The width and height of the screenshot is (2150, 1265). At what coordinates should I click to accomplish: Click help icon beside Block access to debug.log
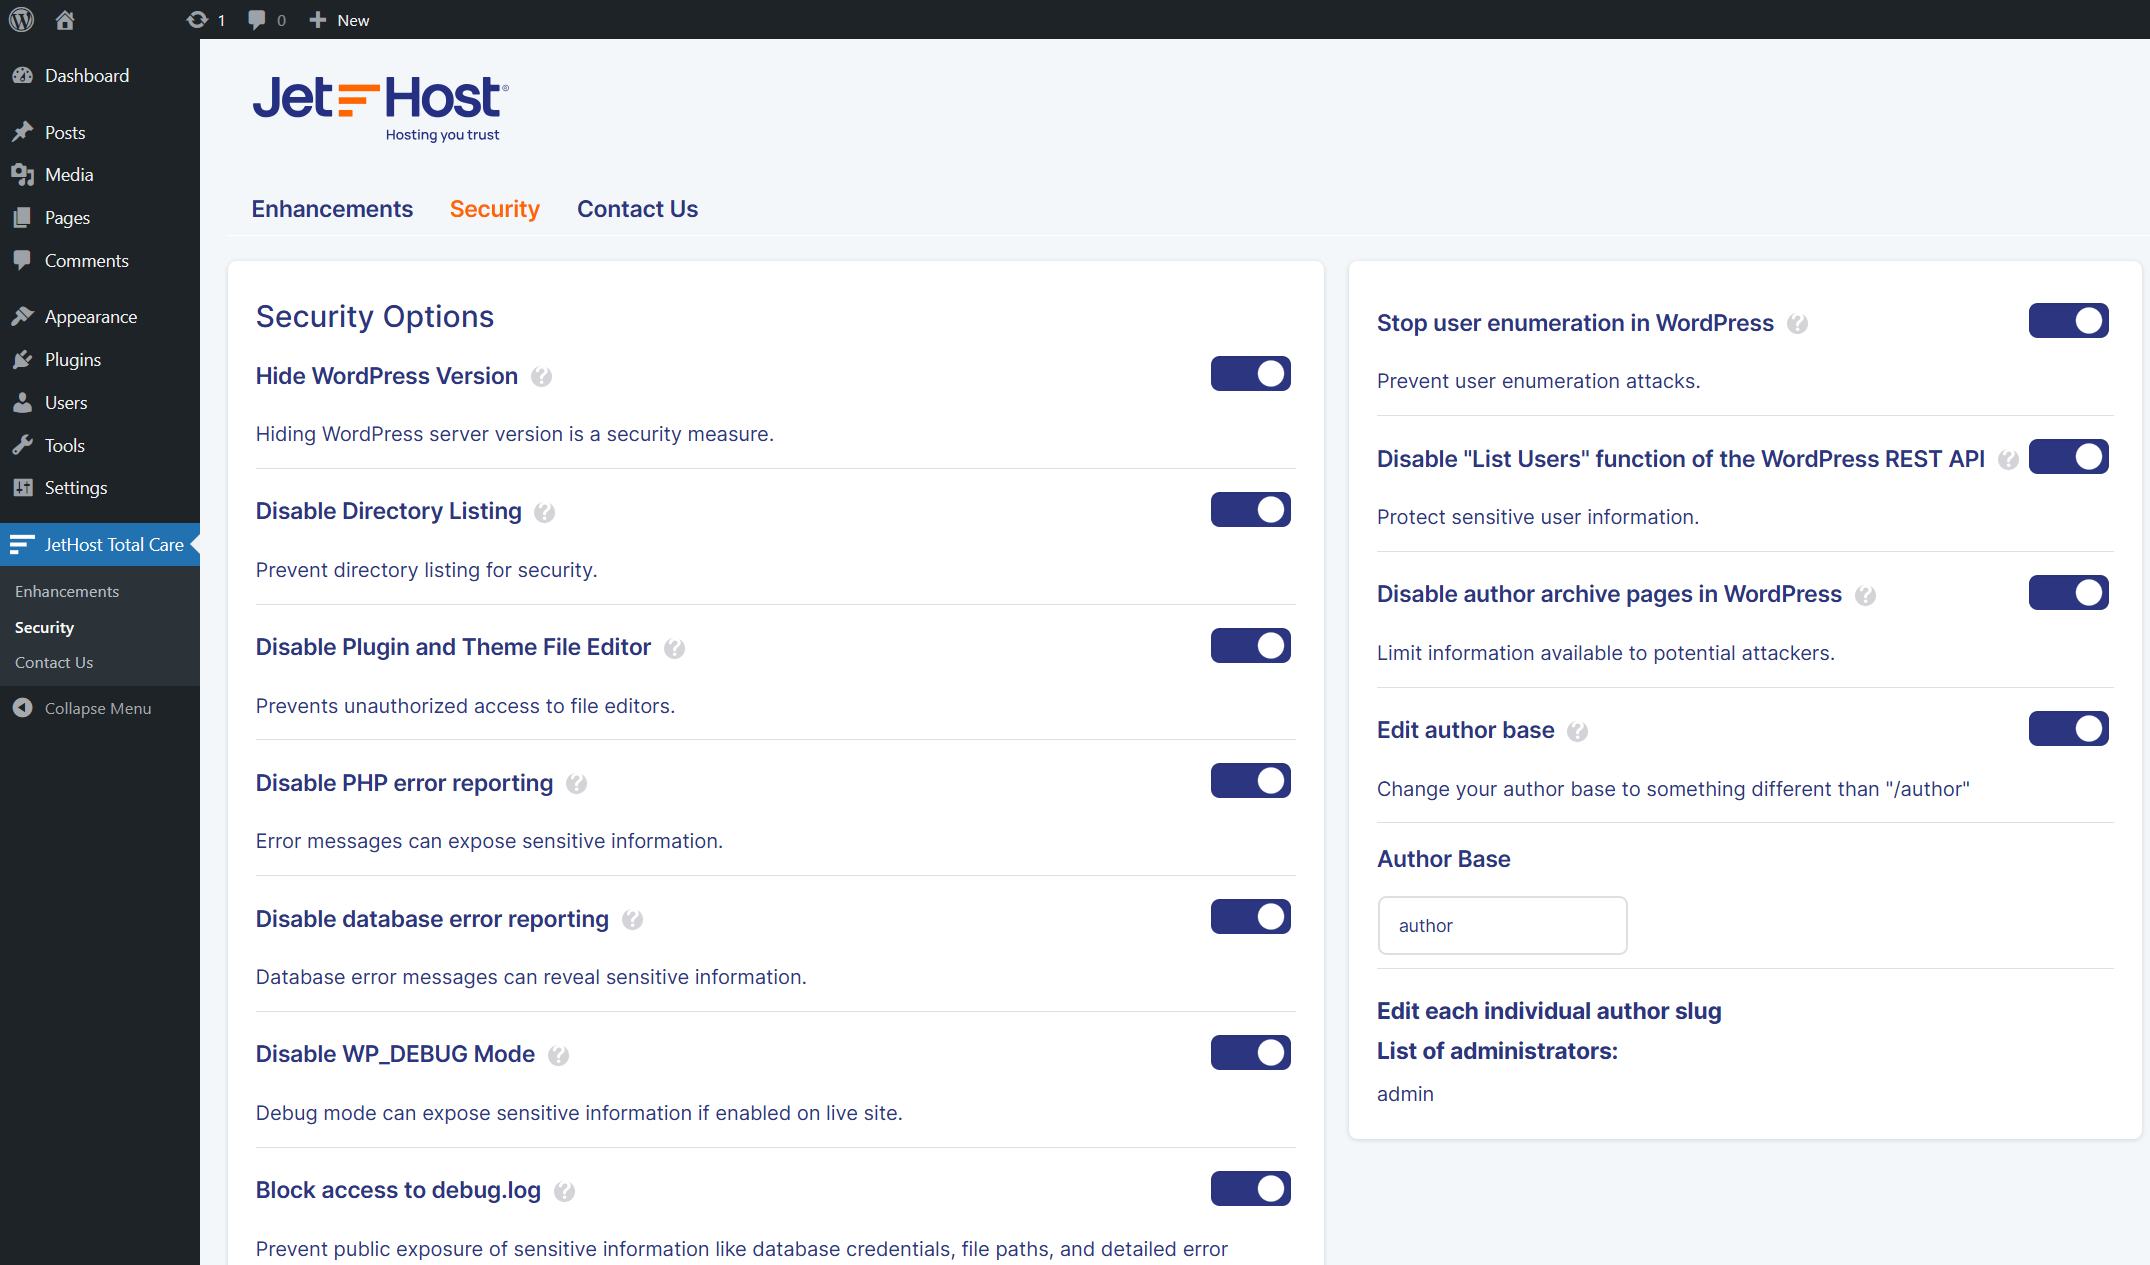click(x=564, y=1192)
